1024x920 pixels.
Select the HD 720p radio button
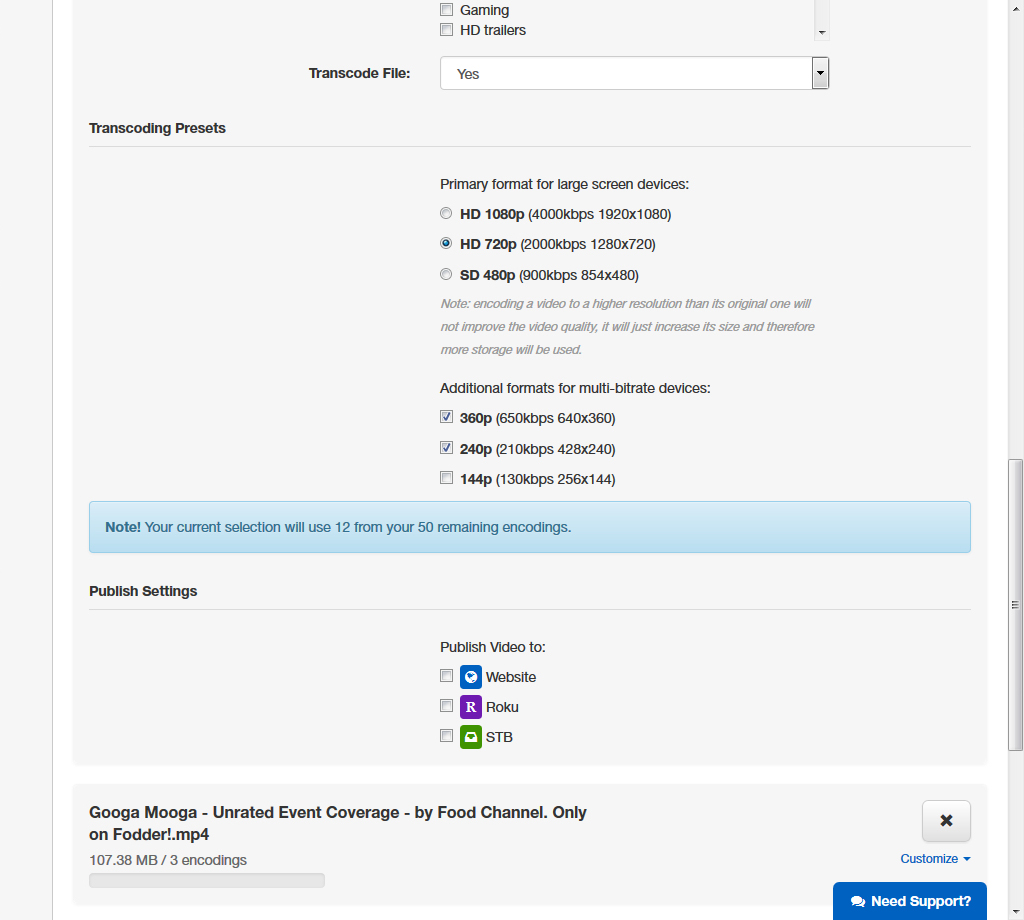click(x=446, y=243)
